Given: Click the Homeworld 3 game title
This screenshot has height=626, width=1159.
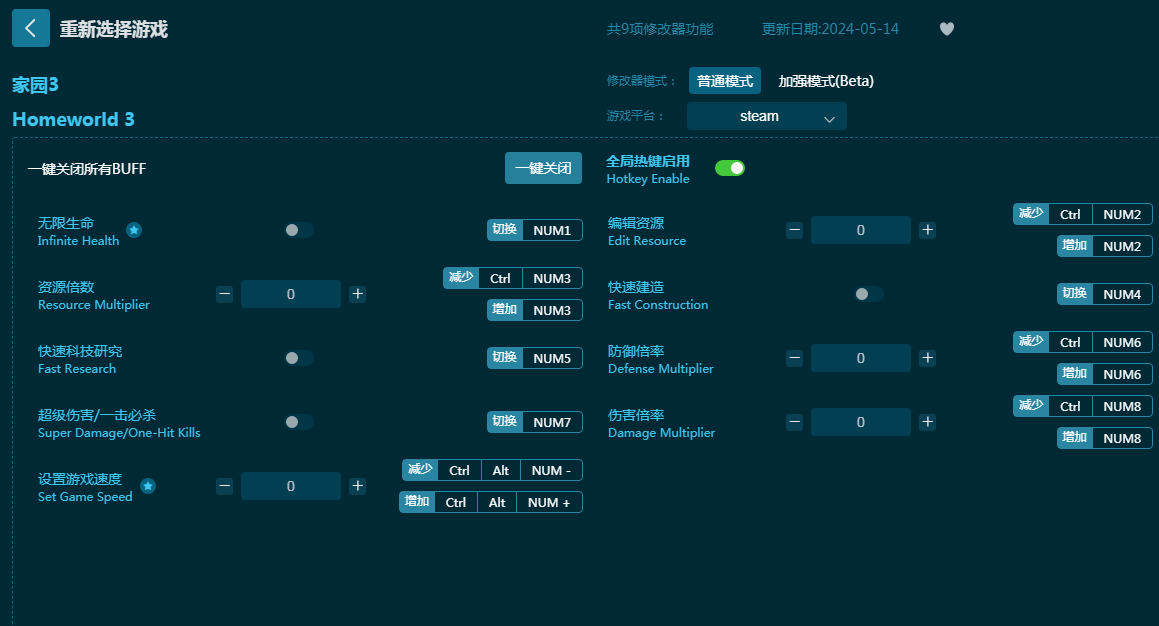Looking at the screenshot, I should [73, 119].
